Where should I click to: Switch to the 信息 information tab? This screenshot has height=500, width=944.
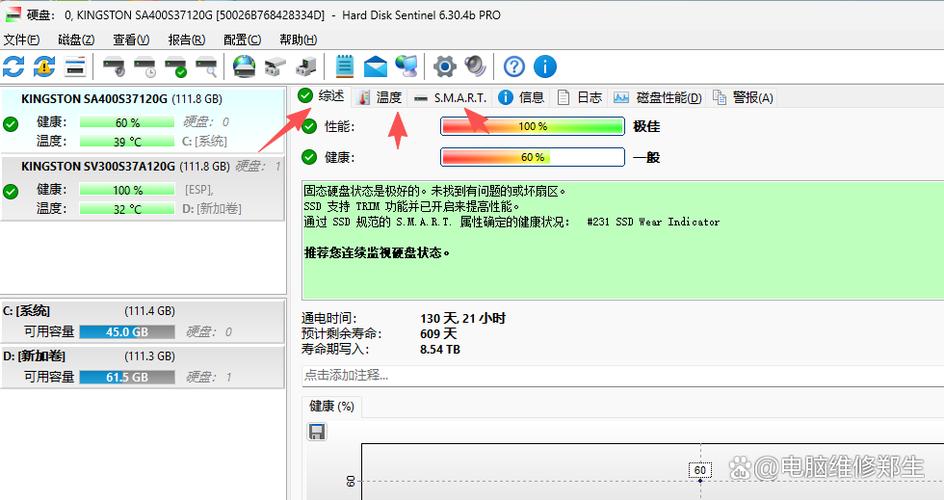pos(521,97)
